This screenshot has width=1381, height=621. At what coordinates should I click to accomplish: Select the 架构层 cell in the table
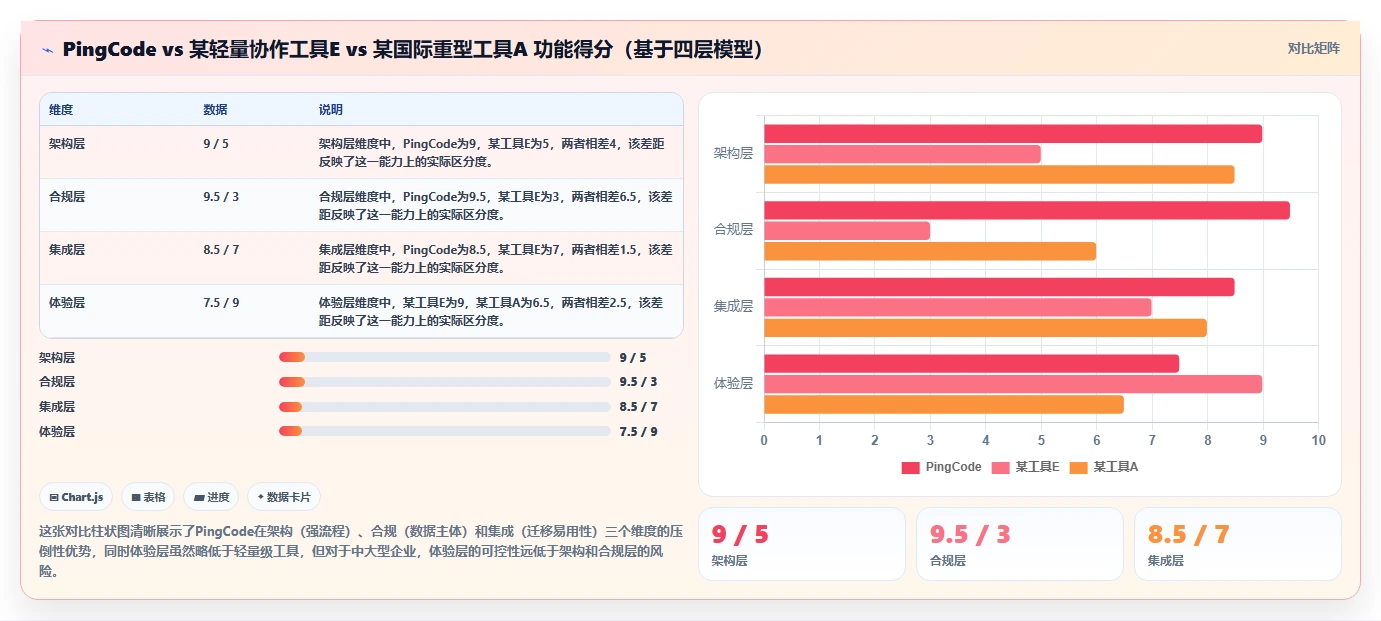[x=67, y=144]
